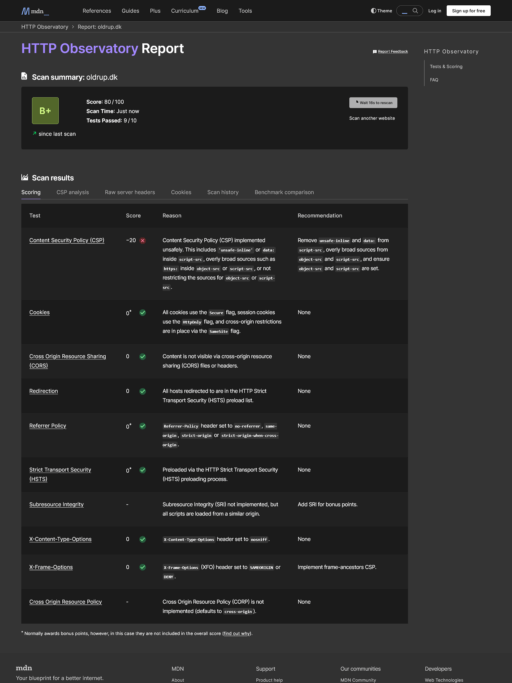The width and height of the screenshot is (512, 683).
Task: Click footer About link
Action: point(178,680)
